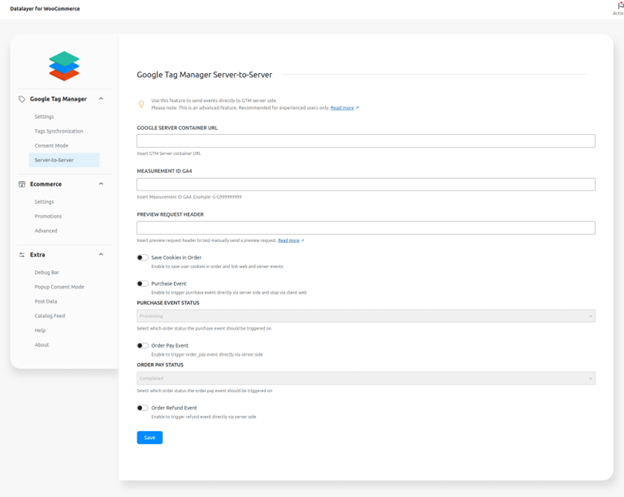The width and height of the screenshot is (624, 497).
Task: Follow Read more link under preview header
Action: tap(289, 240)
